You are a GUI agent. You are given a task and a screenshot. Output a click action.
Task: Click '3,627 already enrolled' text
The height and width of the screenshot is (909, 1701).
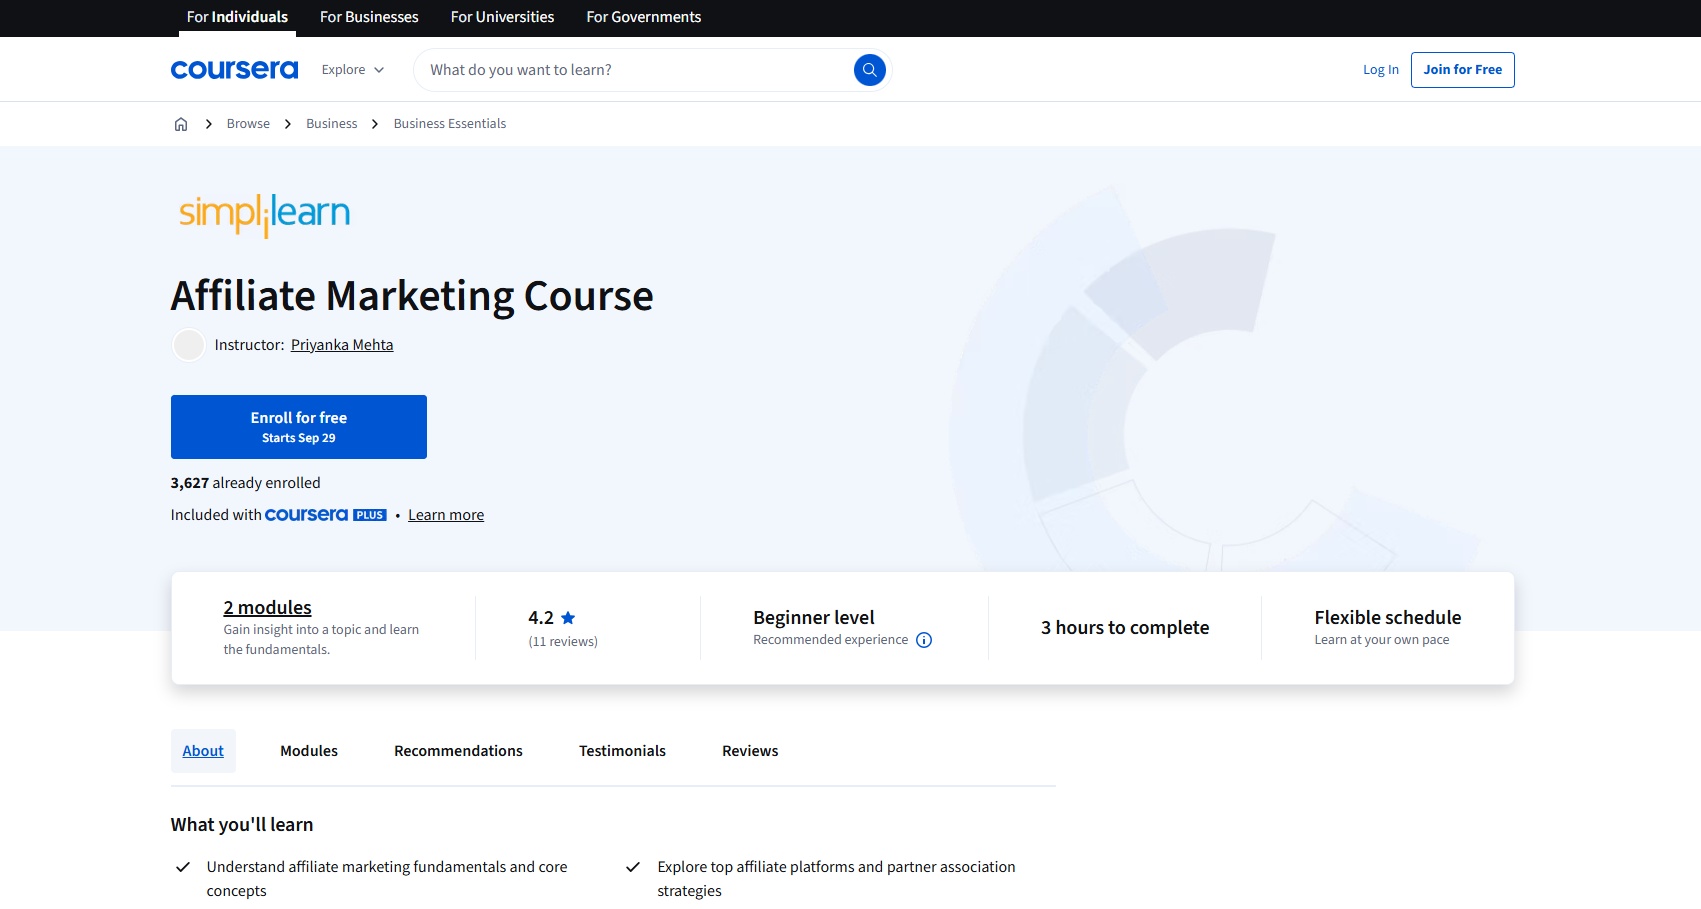click(246, 483)
